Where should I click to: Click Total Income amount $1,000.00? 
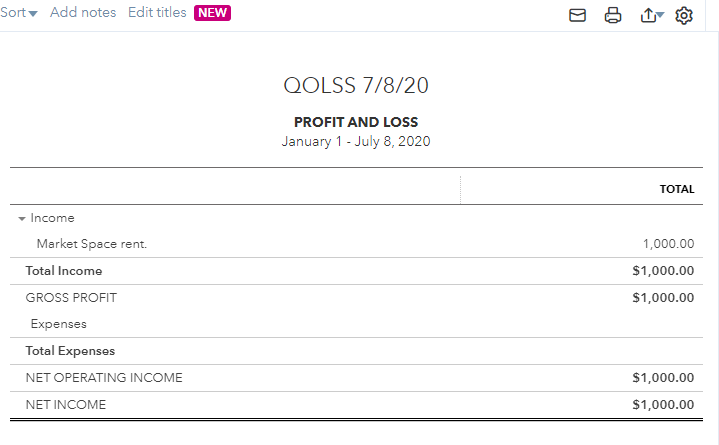[663, 271]
